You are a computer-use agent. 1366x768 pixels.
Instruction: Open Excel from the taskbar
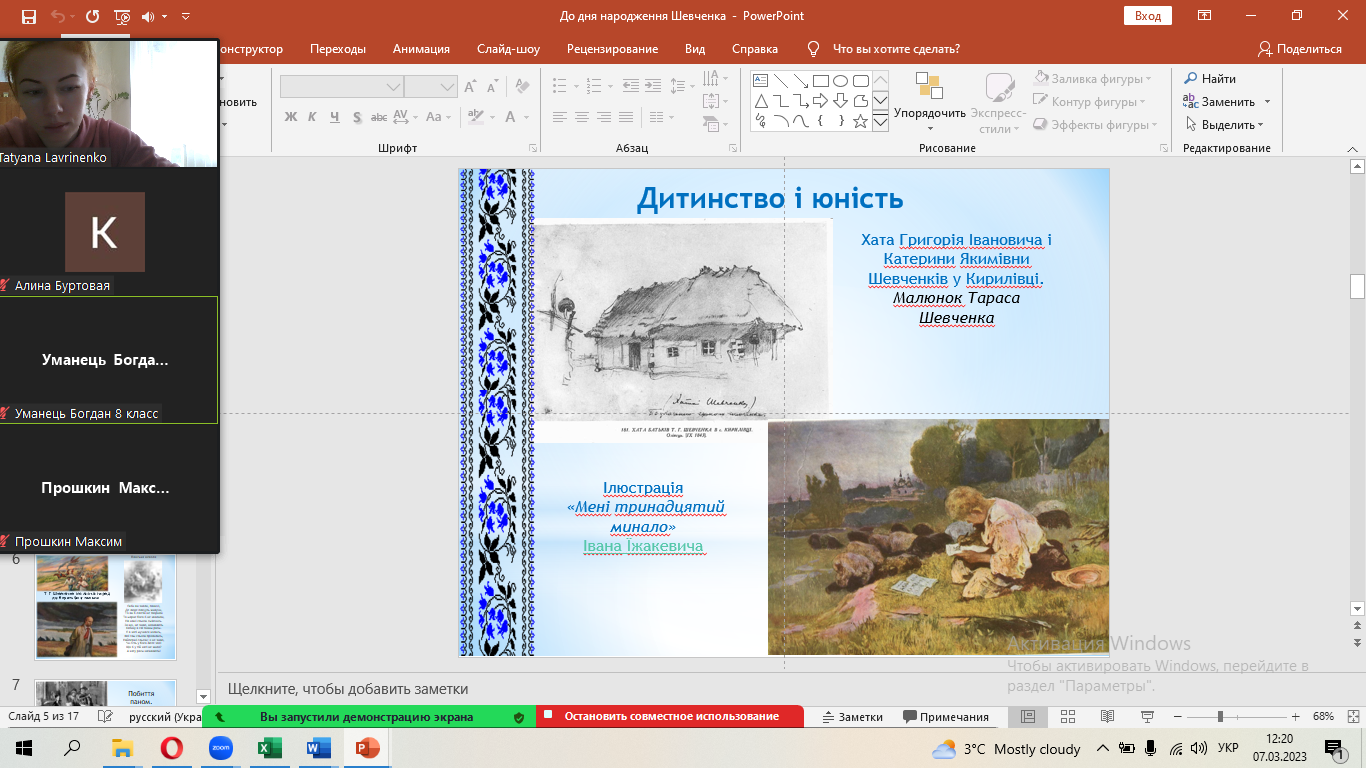(269, 748)
